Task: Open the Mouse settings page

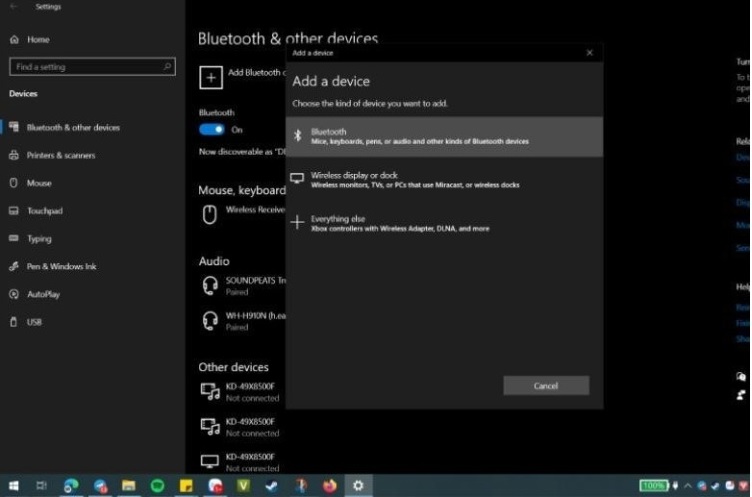Action: pyautogui.click(x=39, y=183)
